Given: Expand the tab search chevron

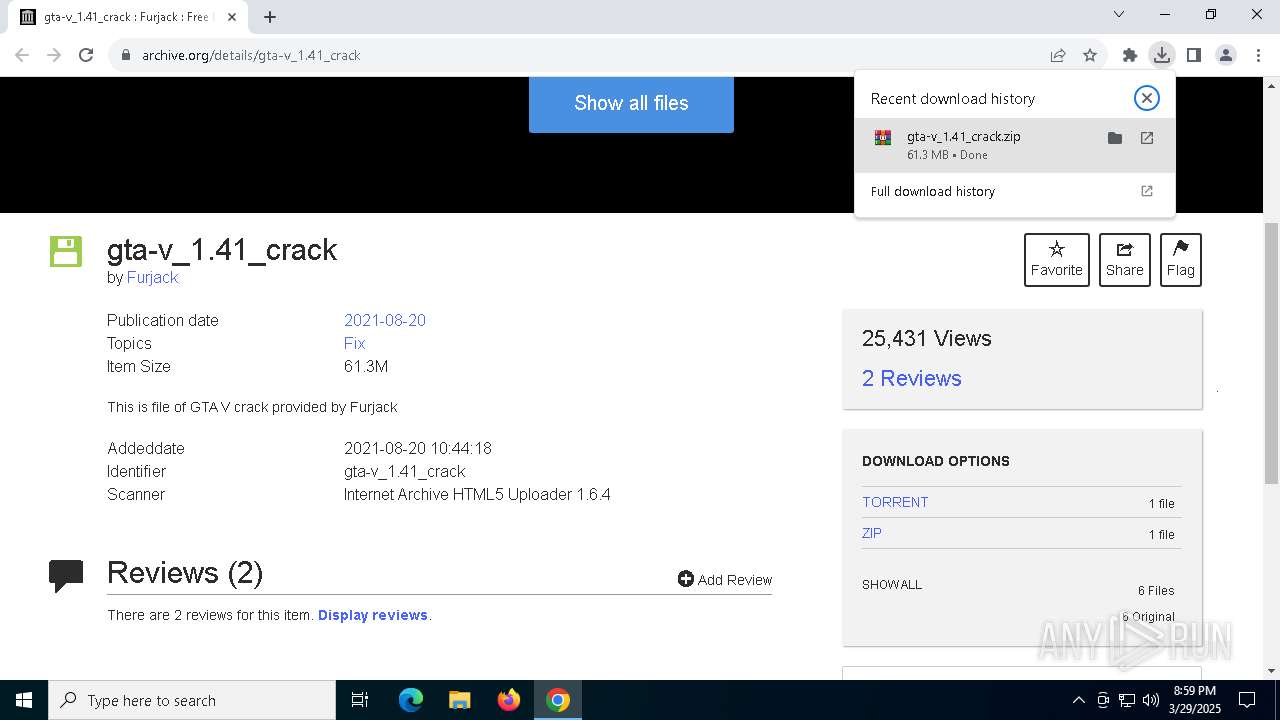Looking at the screenshot, I should [x=1119, y=14].
